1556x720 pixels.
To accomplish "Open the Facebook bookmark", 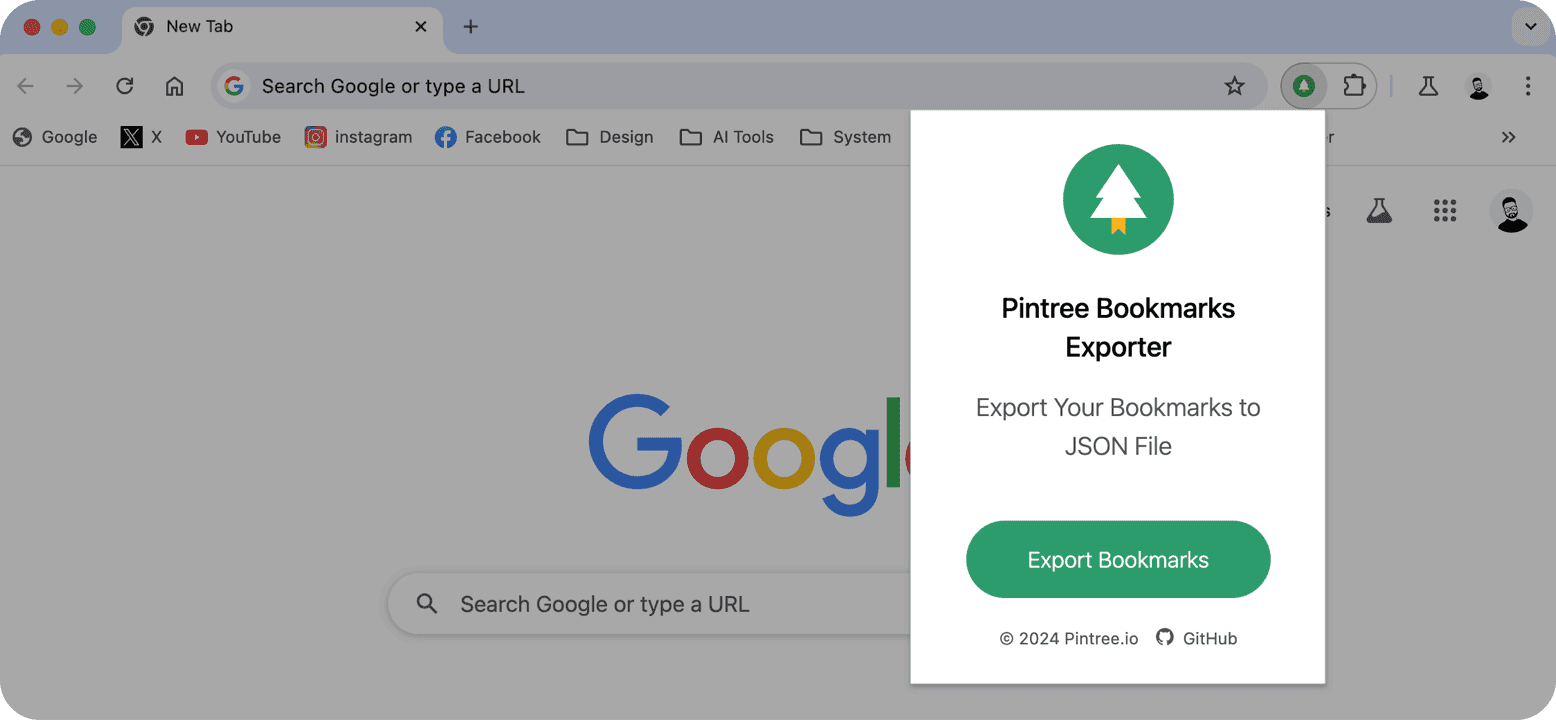I will [488, 137].
